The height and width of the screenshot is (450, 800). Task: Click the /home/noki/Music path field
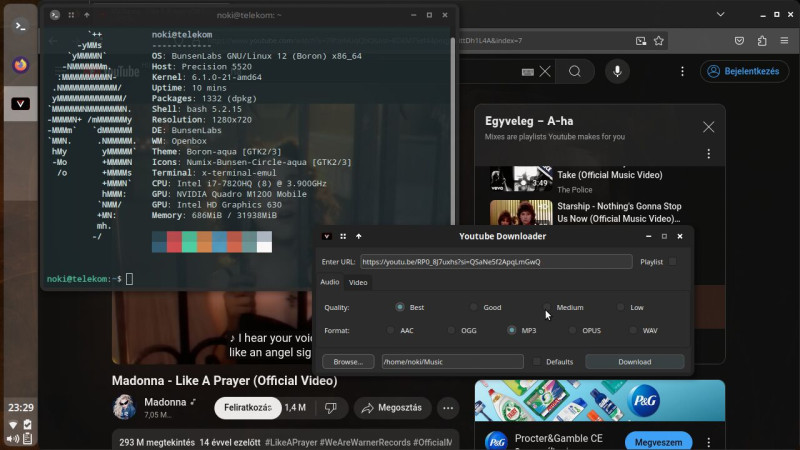coord(453,362)
